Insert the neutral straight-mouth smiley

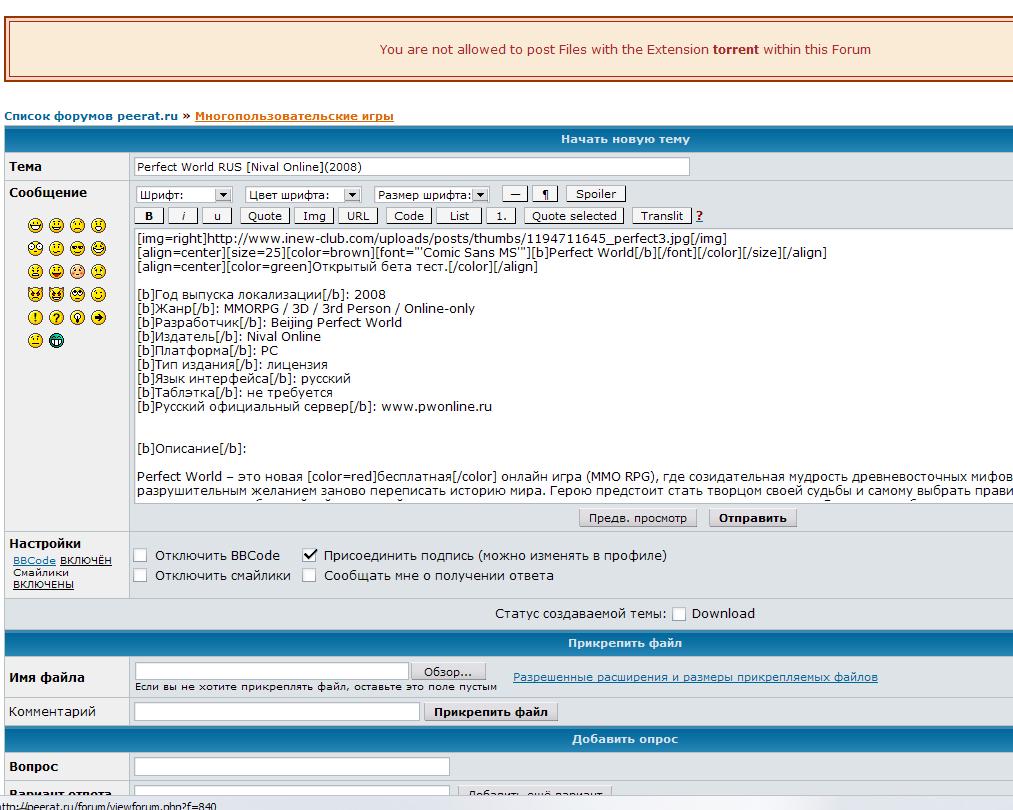click(x=36, y=340)
